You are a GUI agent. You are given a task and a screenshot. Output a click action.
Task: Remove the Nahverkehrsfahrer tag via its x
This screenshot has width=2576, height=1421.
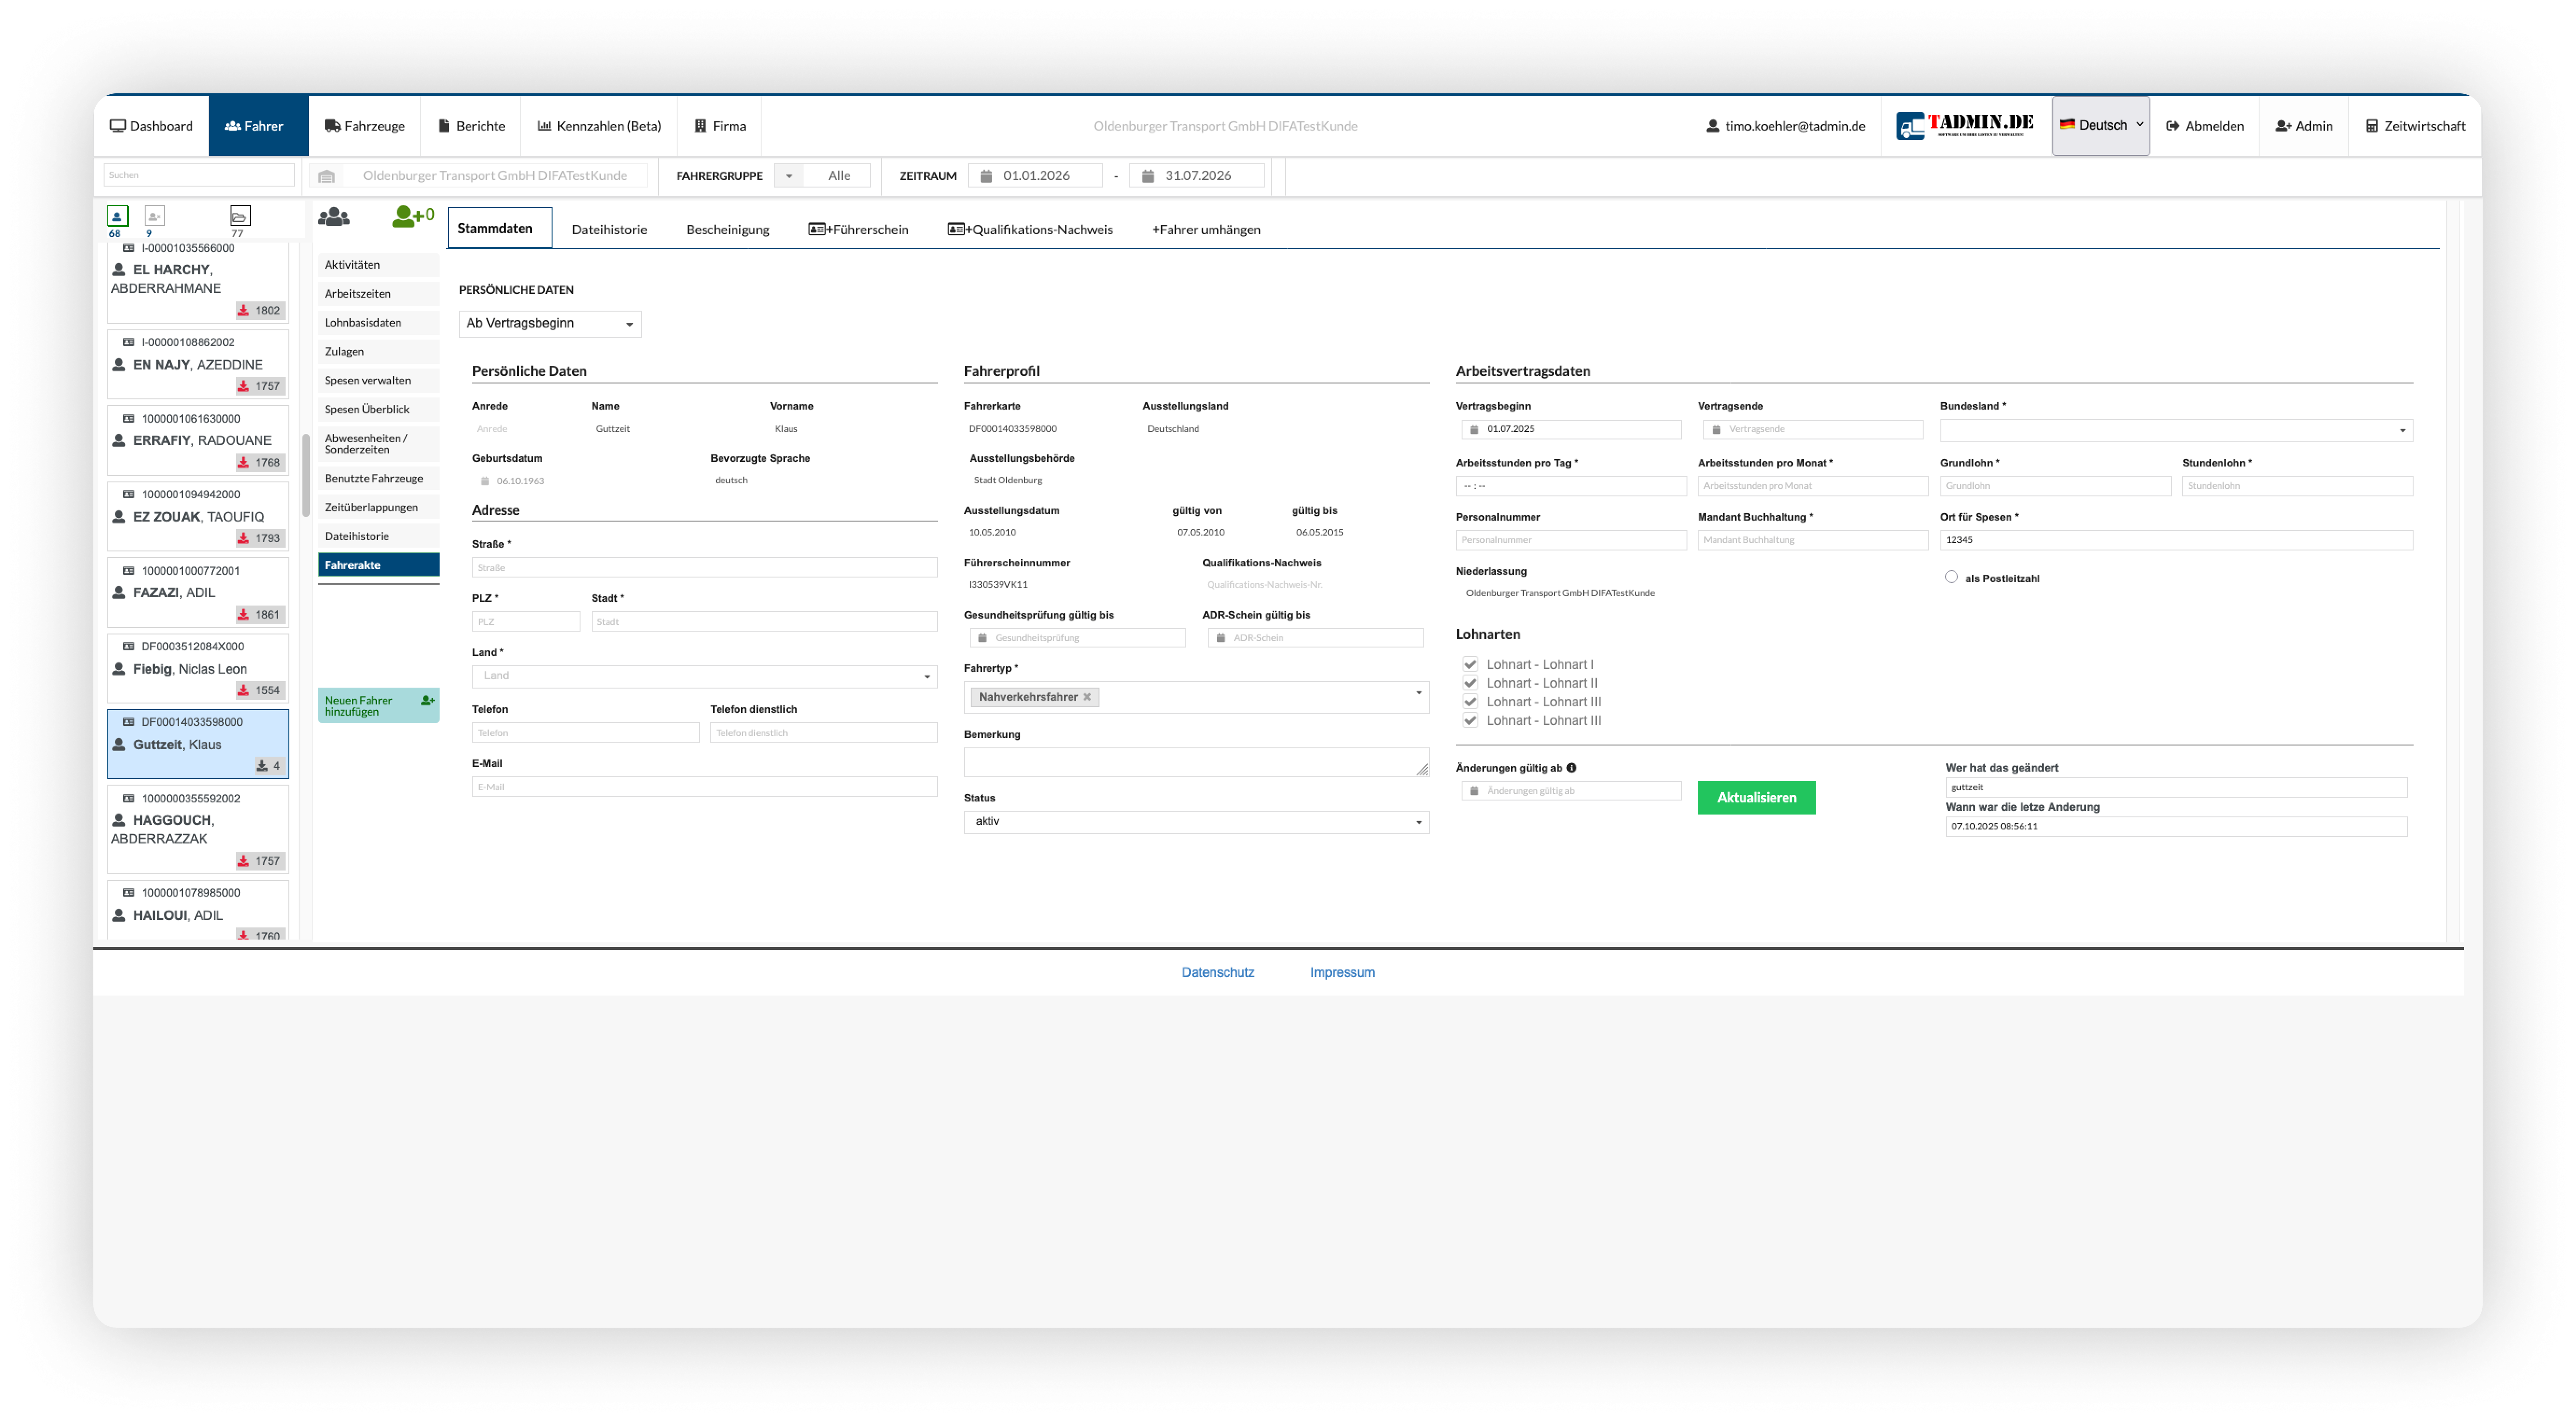tap(1087, 697)
